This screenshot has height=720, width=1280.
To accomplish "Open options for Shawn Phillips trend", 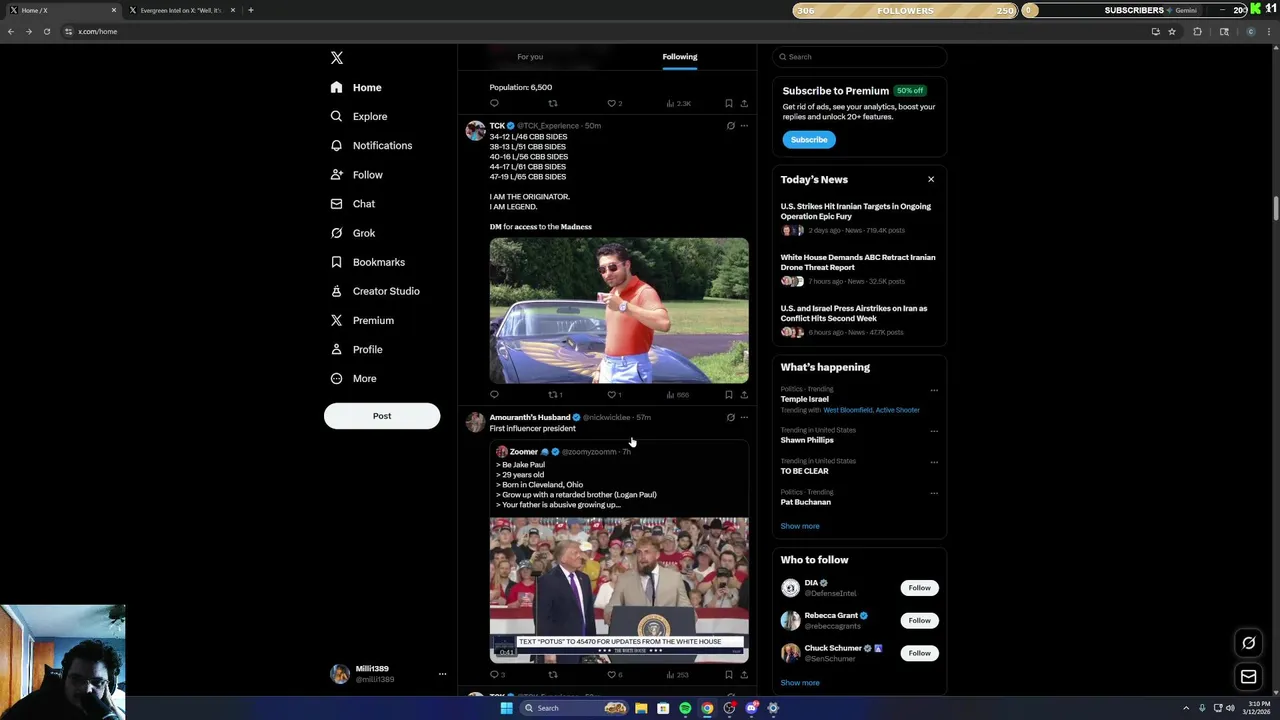I will (x=934, y=431).
